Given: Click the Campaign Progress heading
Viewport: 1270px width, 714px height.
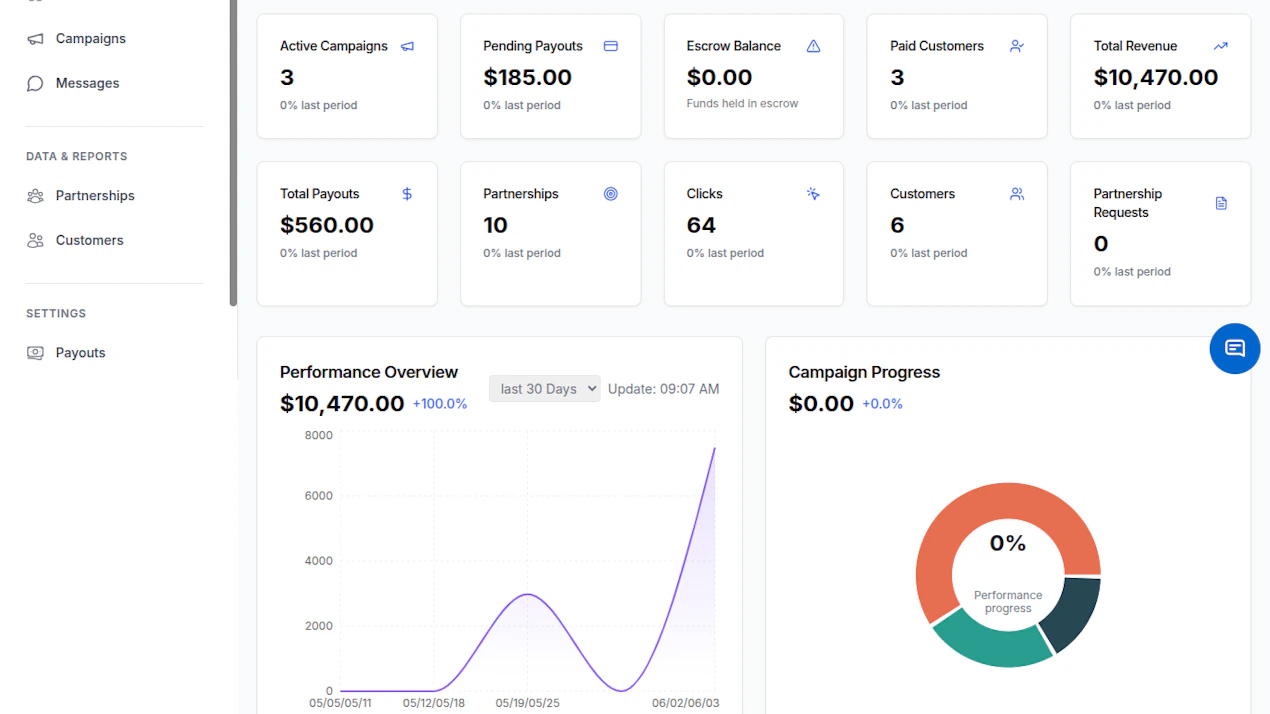Looking at the screenshot, I should 864,372.
